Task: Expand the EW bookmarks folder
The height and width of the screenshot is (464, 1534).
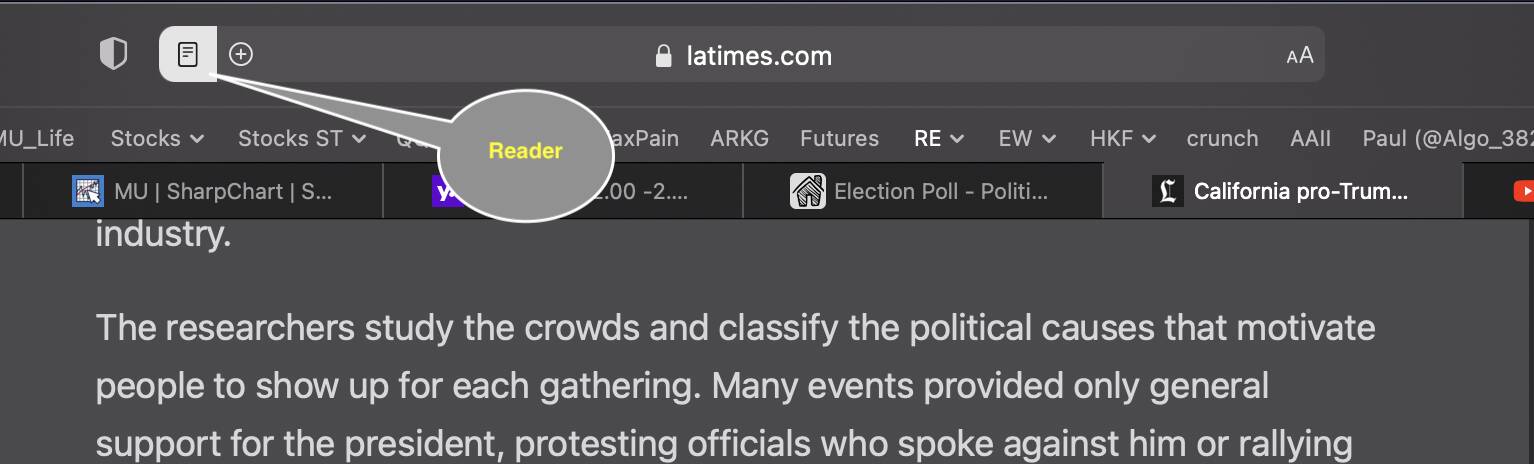Action: (1027, 138)
